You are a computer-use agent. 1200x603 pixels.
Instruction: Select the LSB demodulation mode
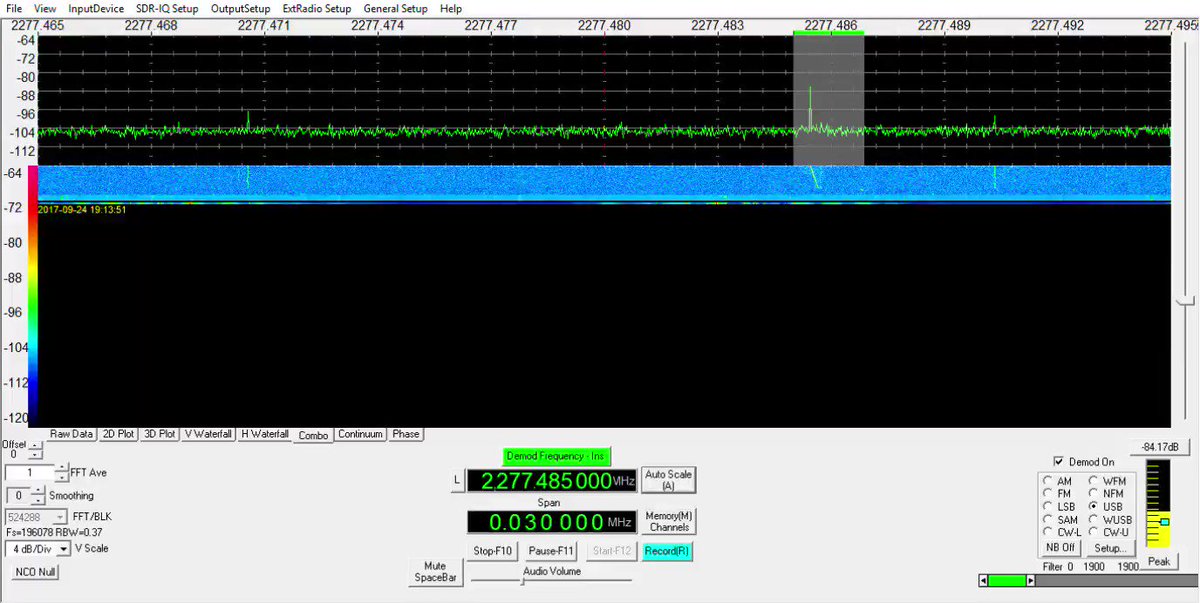(1048, 507)
